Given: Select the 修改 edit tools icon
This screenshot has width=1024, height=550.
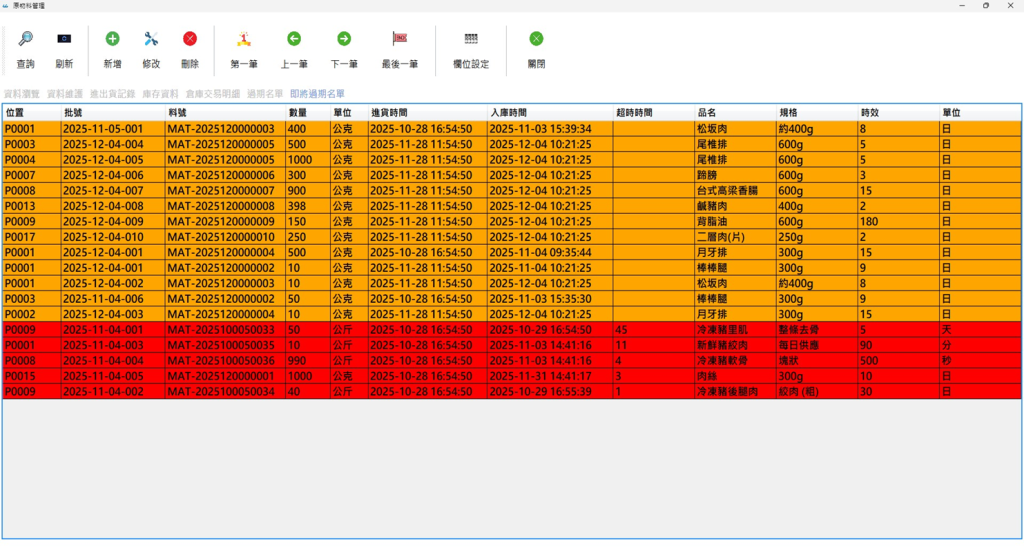Looking at the screenshot, I should click(x=151, y=40).
